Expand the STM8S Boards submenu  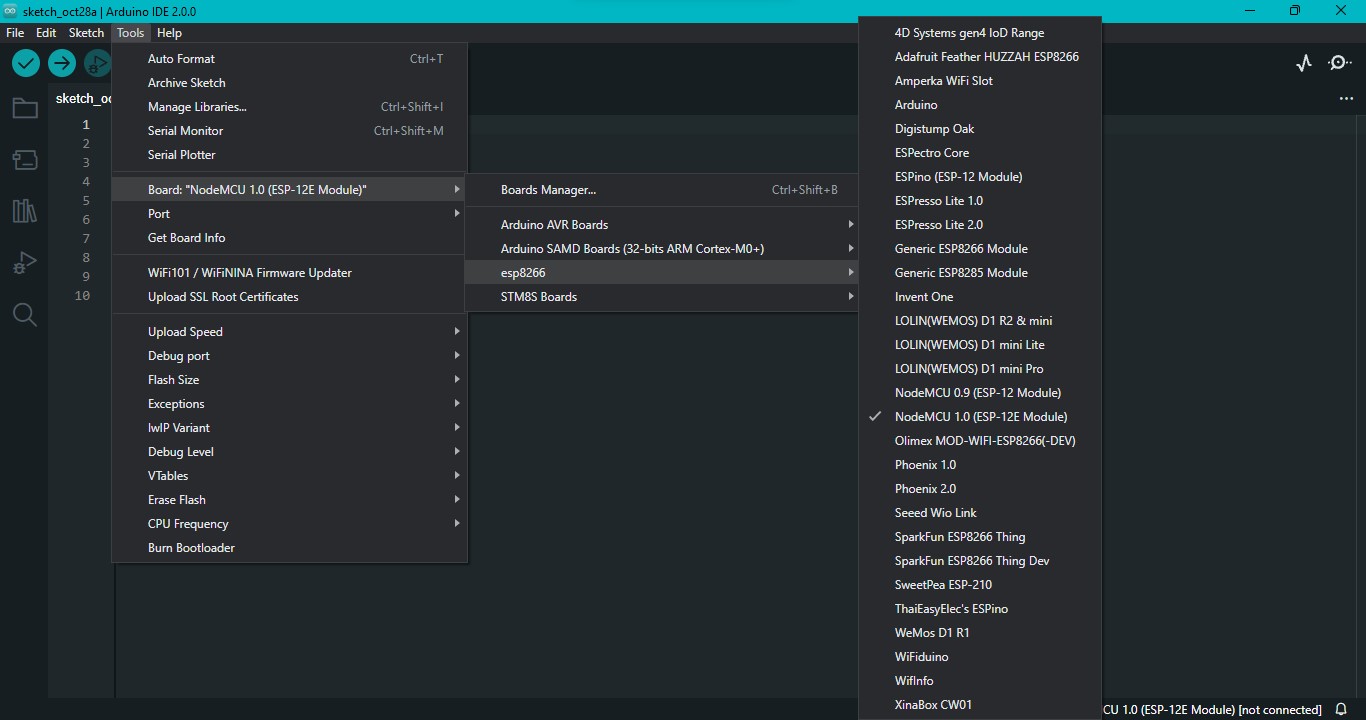pos(662,297)
